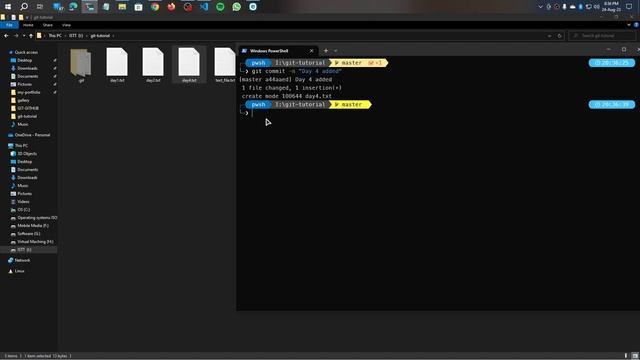Open my-portfolio pinned folder
This screenshot has width=640, height=360.
tap(29, 92)
